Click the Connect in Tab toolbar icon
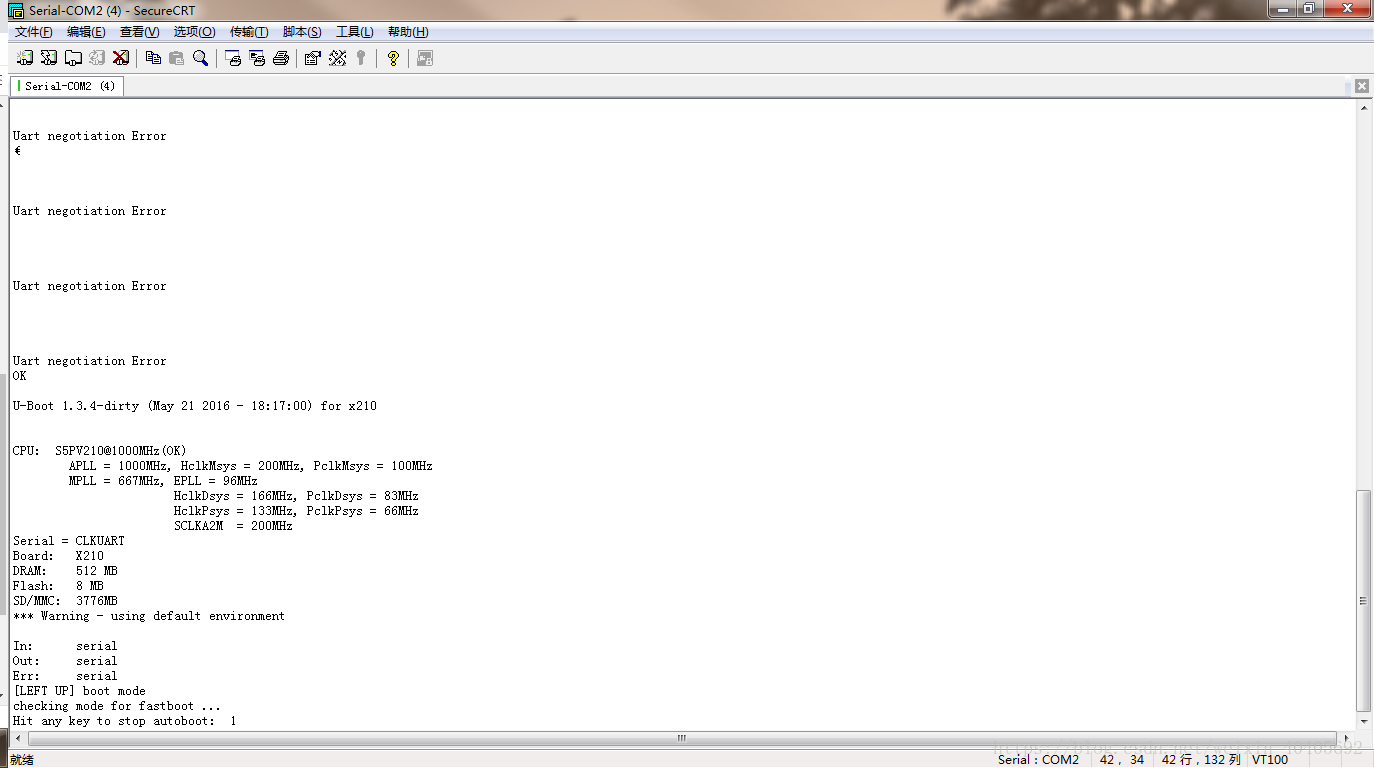 73,58
